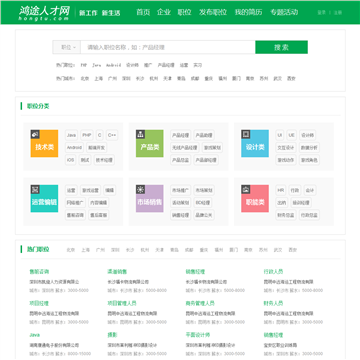This screenshot has height=360, width=360.
Task: Select Android in the hot positions row
Action: click(x=113, y=65)
